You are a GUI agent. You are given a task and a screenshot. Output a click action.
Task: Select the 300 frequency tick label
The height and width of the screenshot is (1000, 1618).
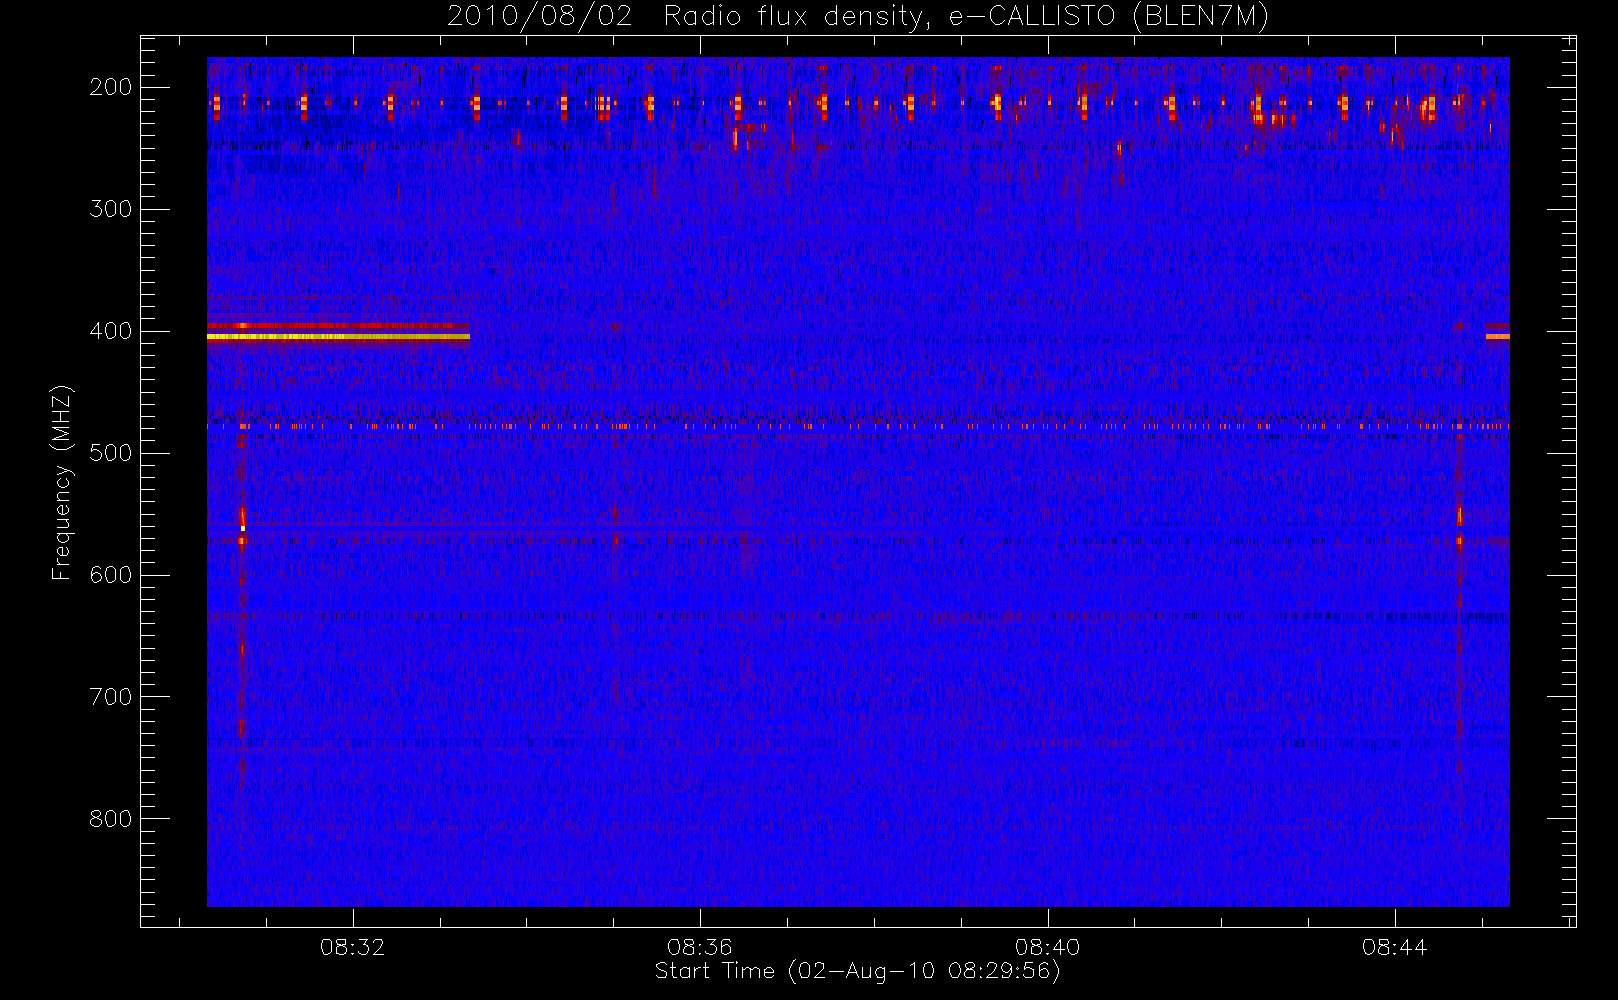tap(111, 209)
